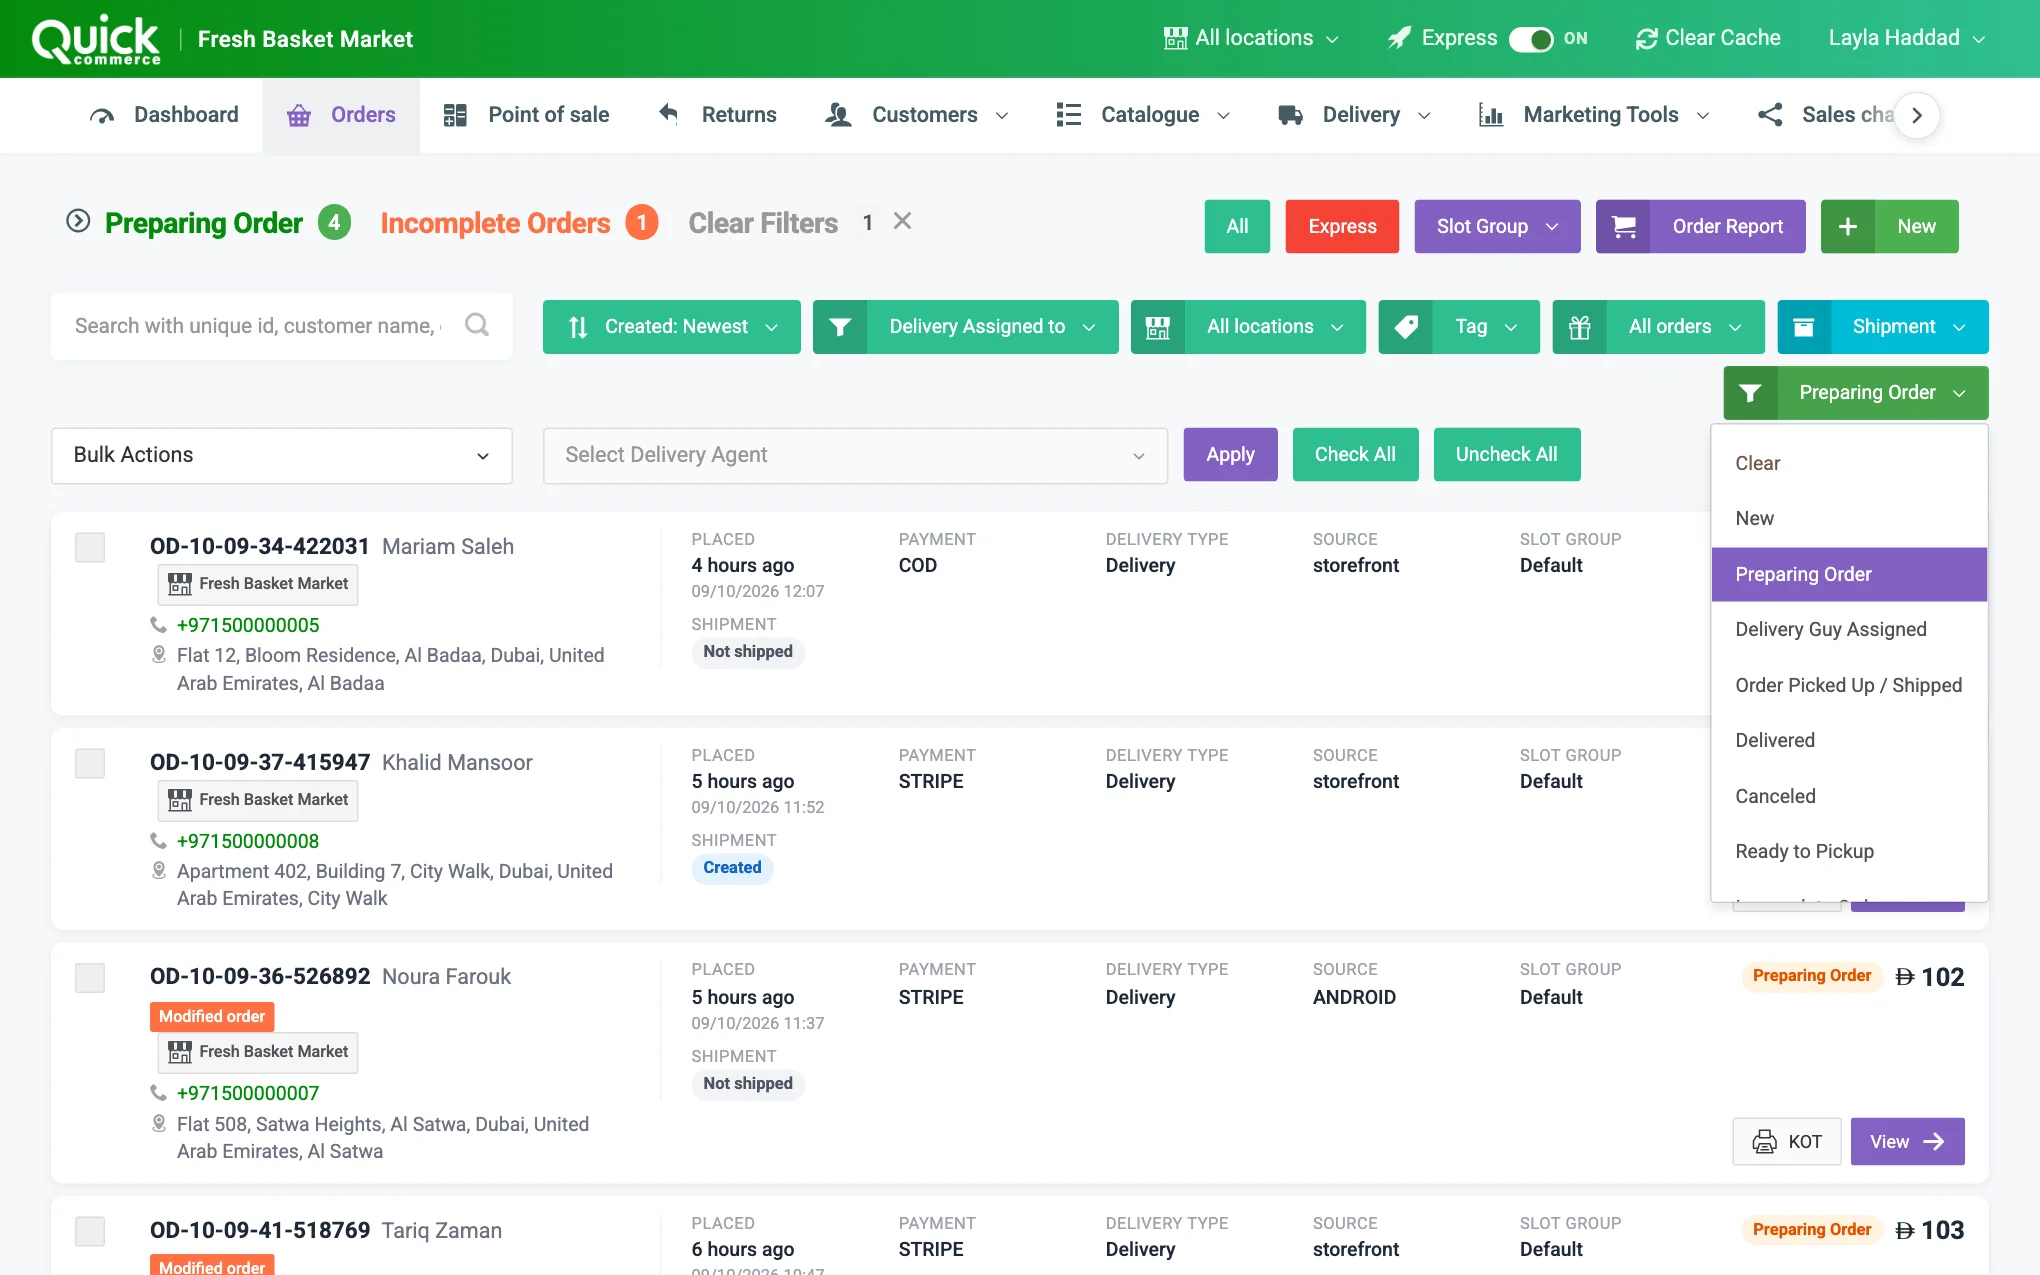Click the Clear Cache refresh icon

click(x=1646, y=39)
